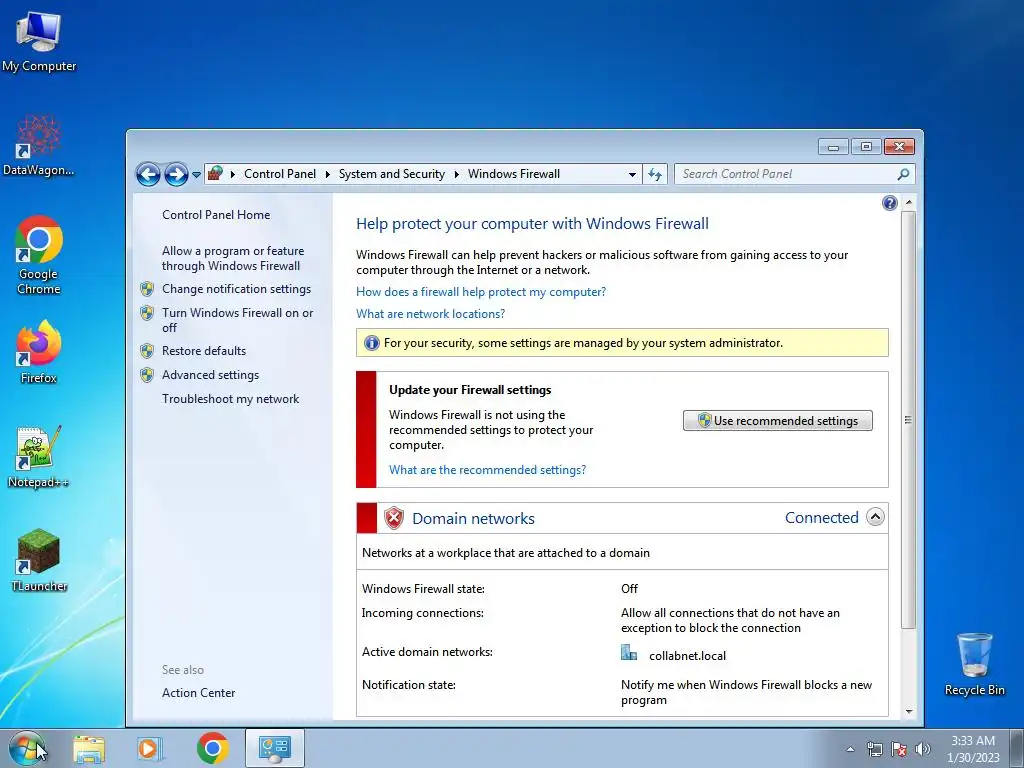Viewport: 1024px width, 768px height.
Task: Select the DataWagon desktop shortcut
Action: [39, 146]
